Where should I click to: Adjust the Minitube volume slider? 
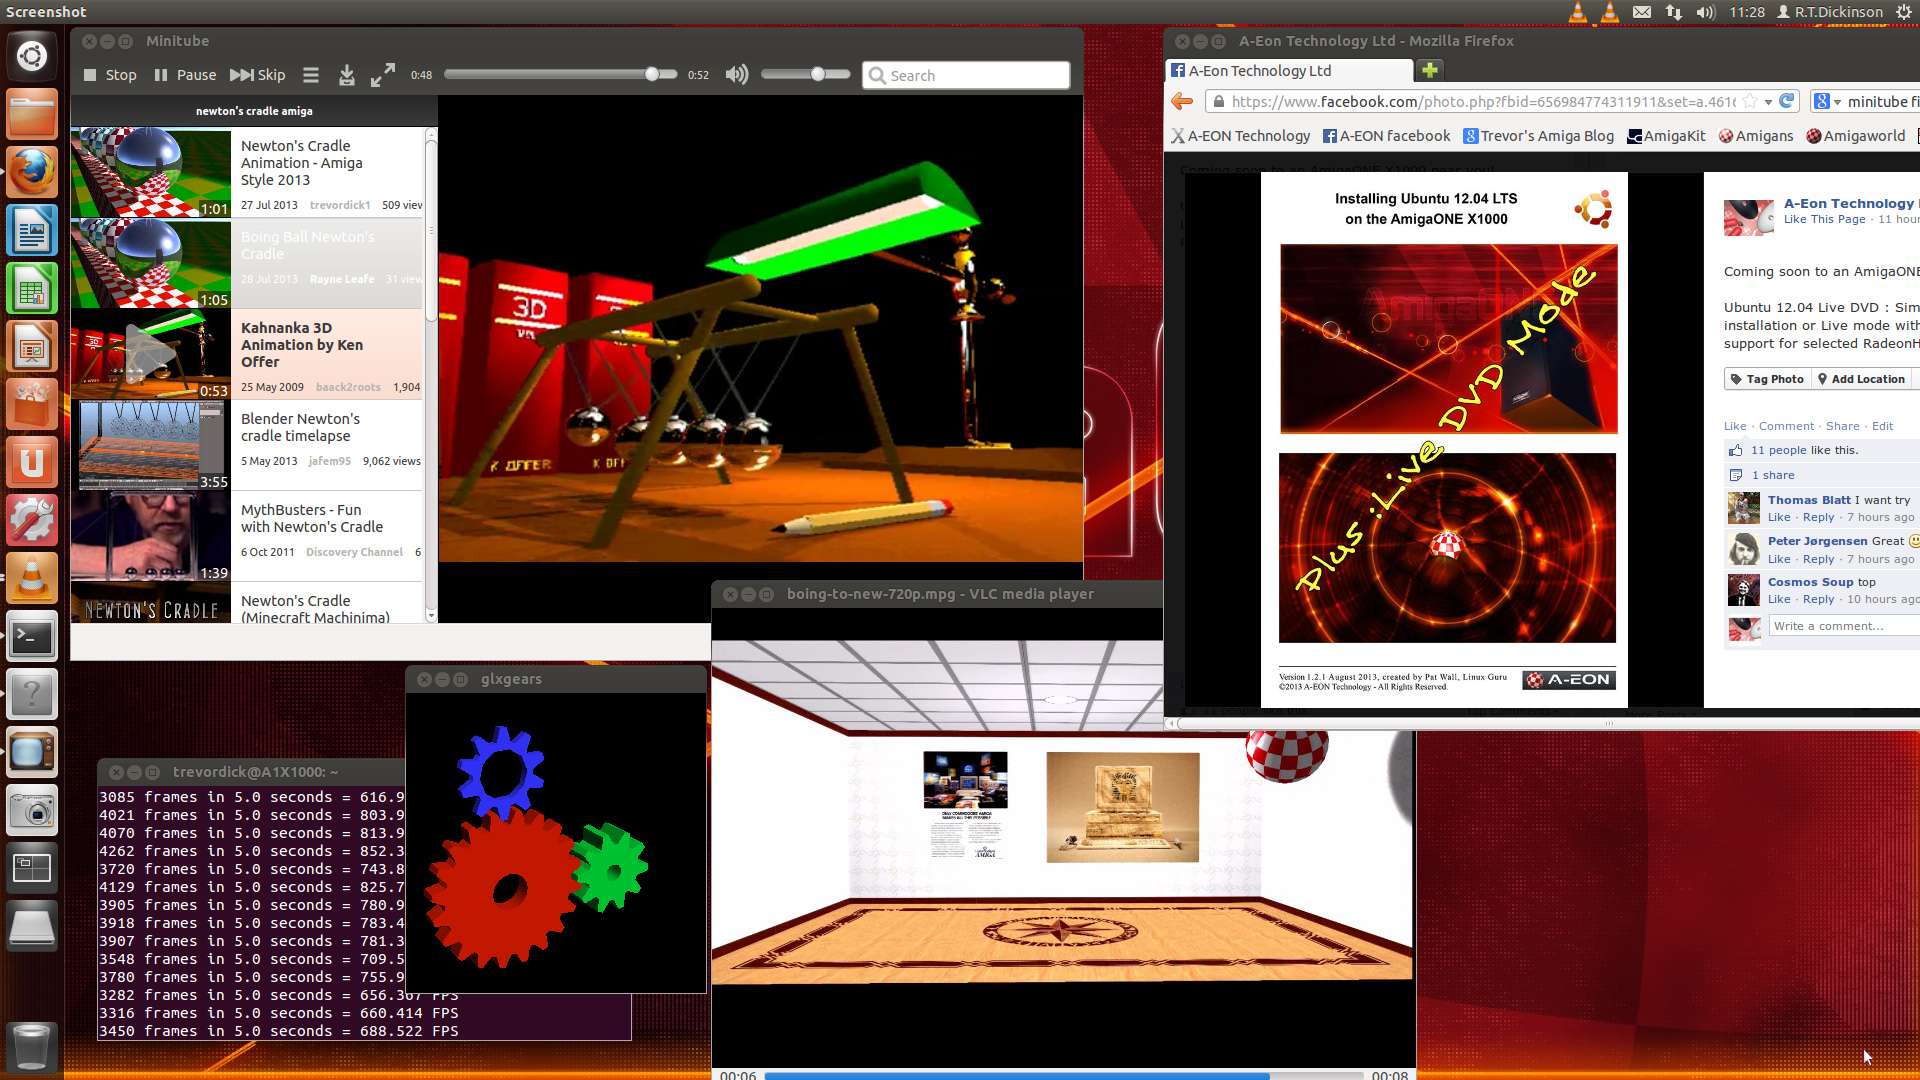[x=817, y=74]
